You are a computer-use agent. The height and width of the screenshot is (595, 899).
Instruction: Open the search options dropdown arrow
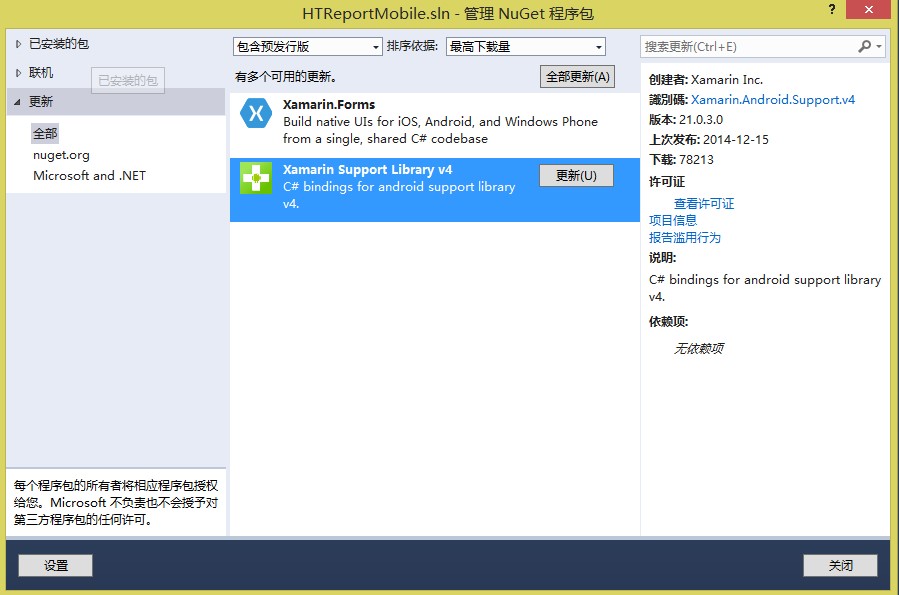click(x=880, y=47)
